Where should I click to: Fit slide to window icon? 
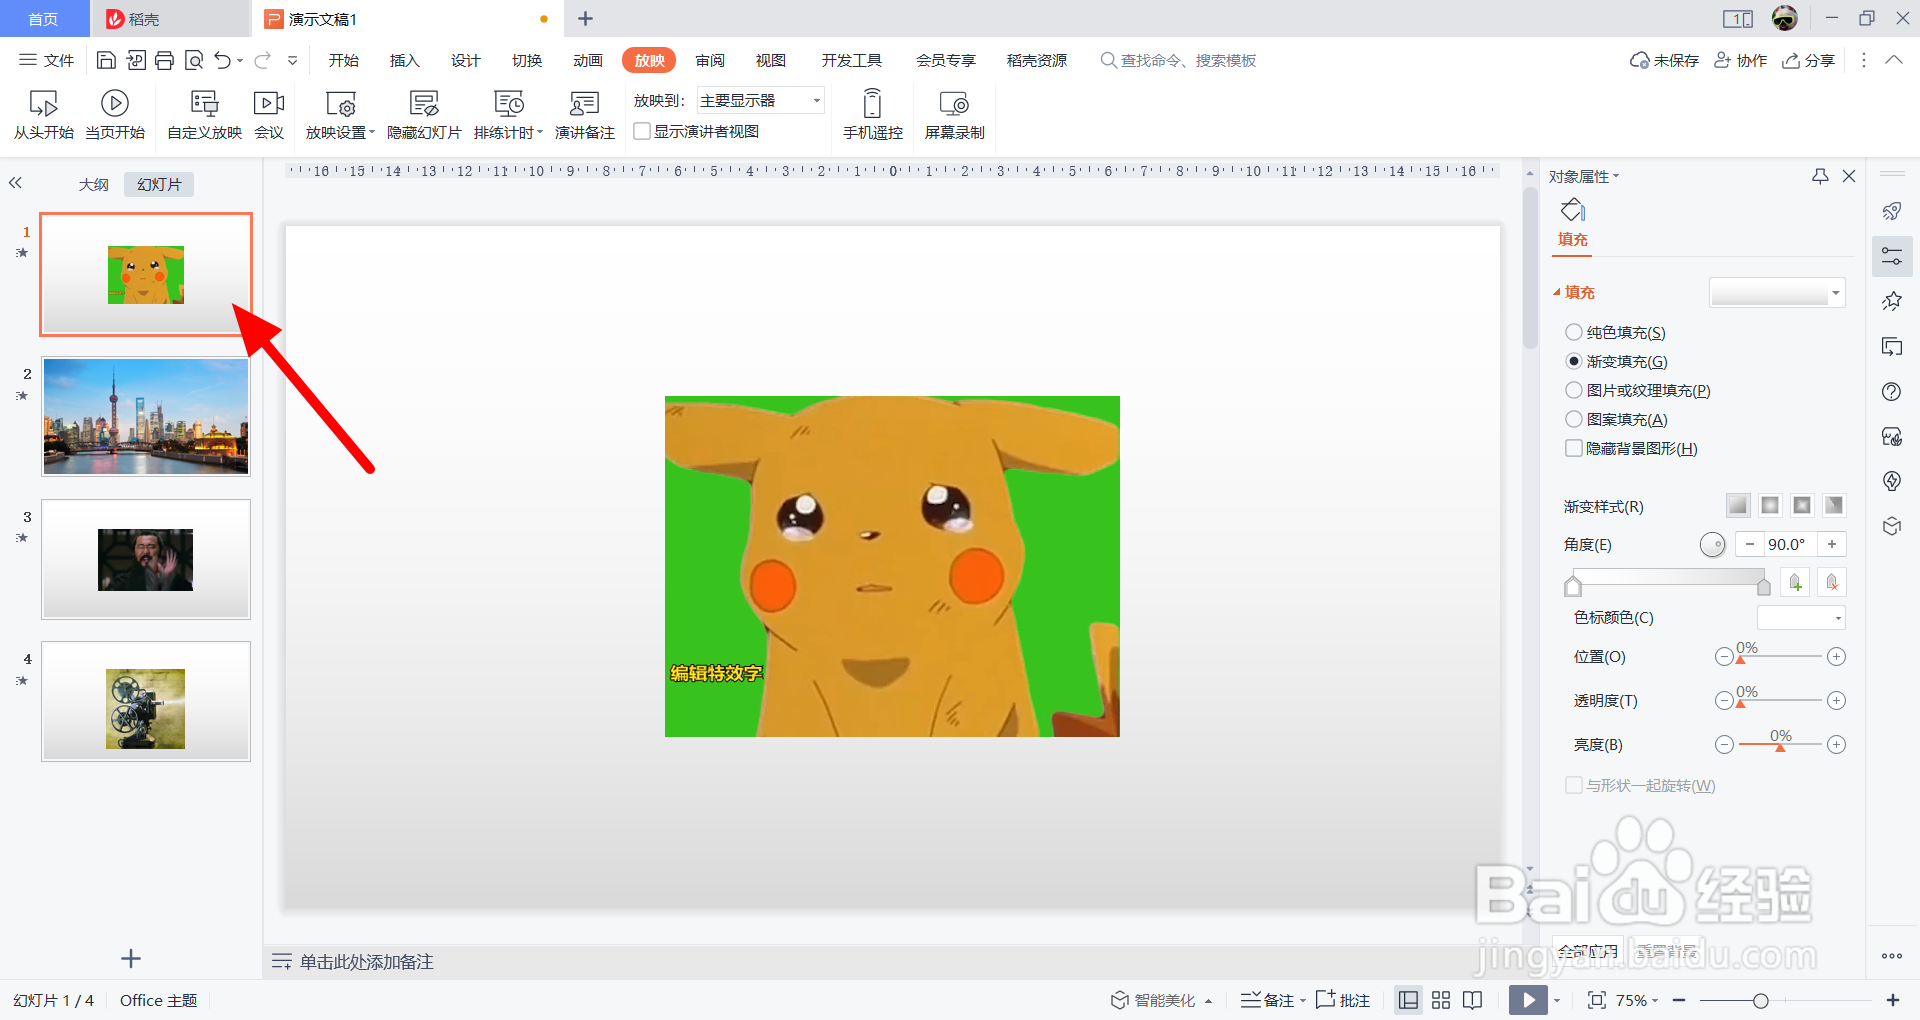[1597, 1000]
